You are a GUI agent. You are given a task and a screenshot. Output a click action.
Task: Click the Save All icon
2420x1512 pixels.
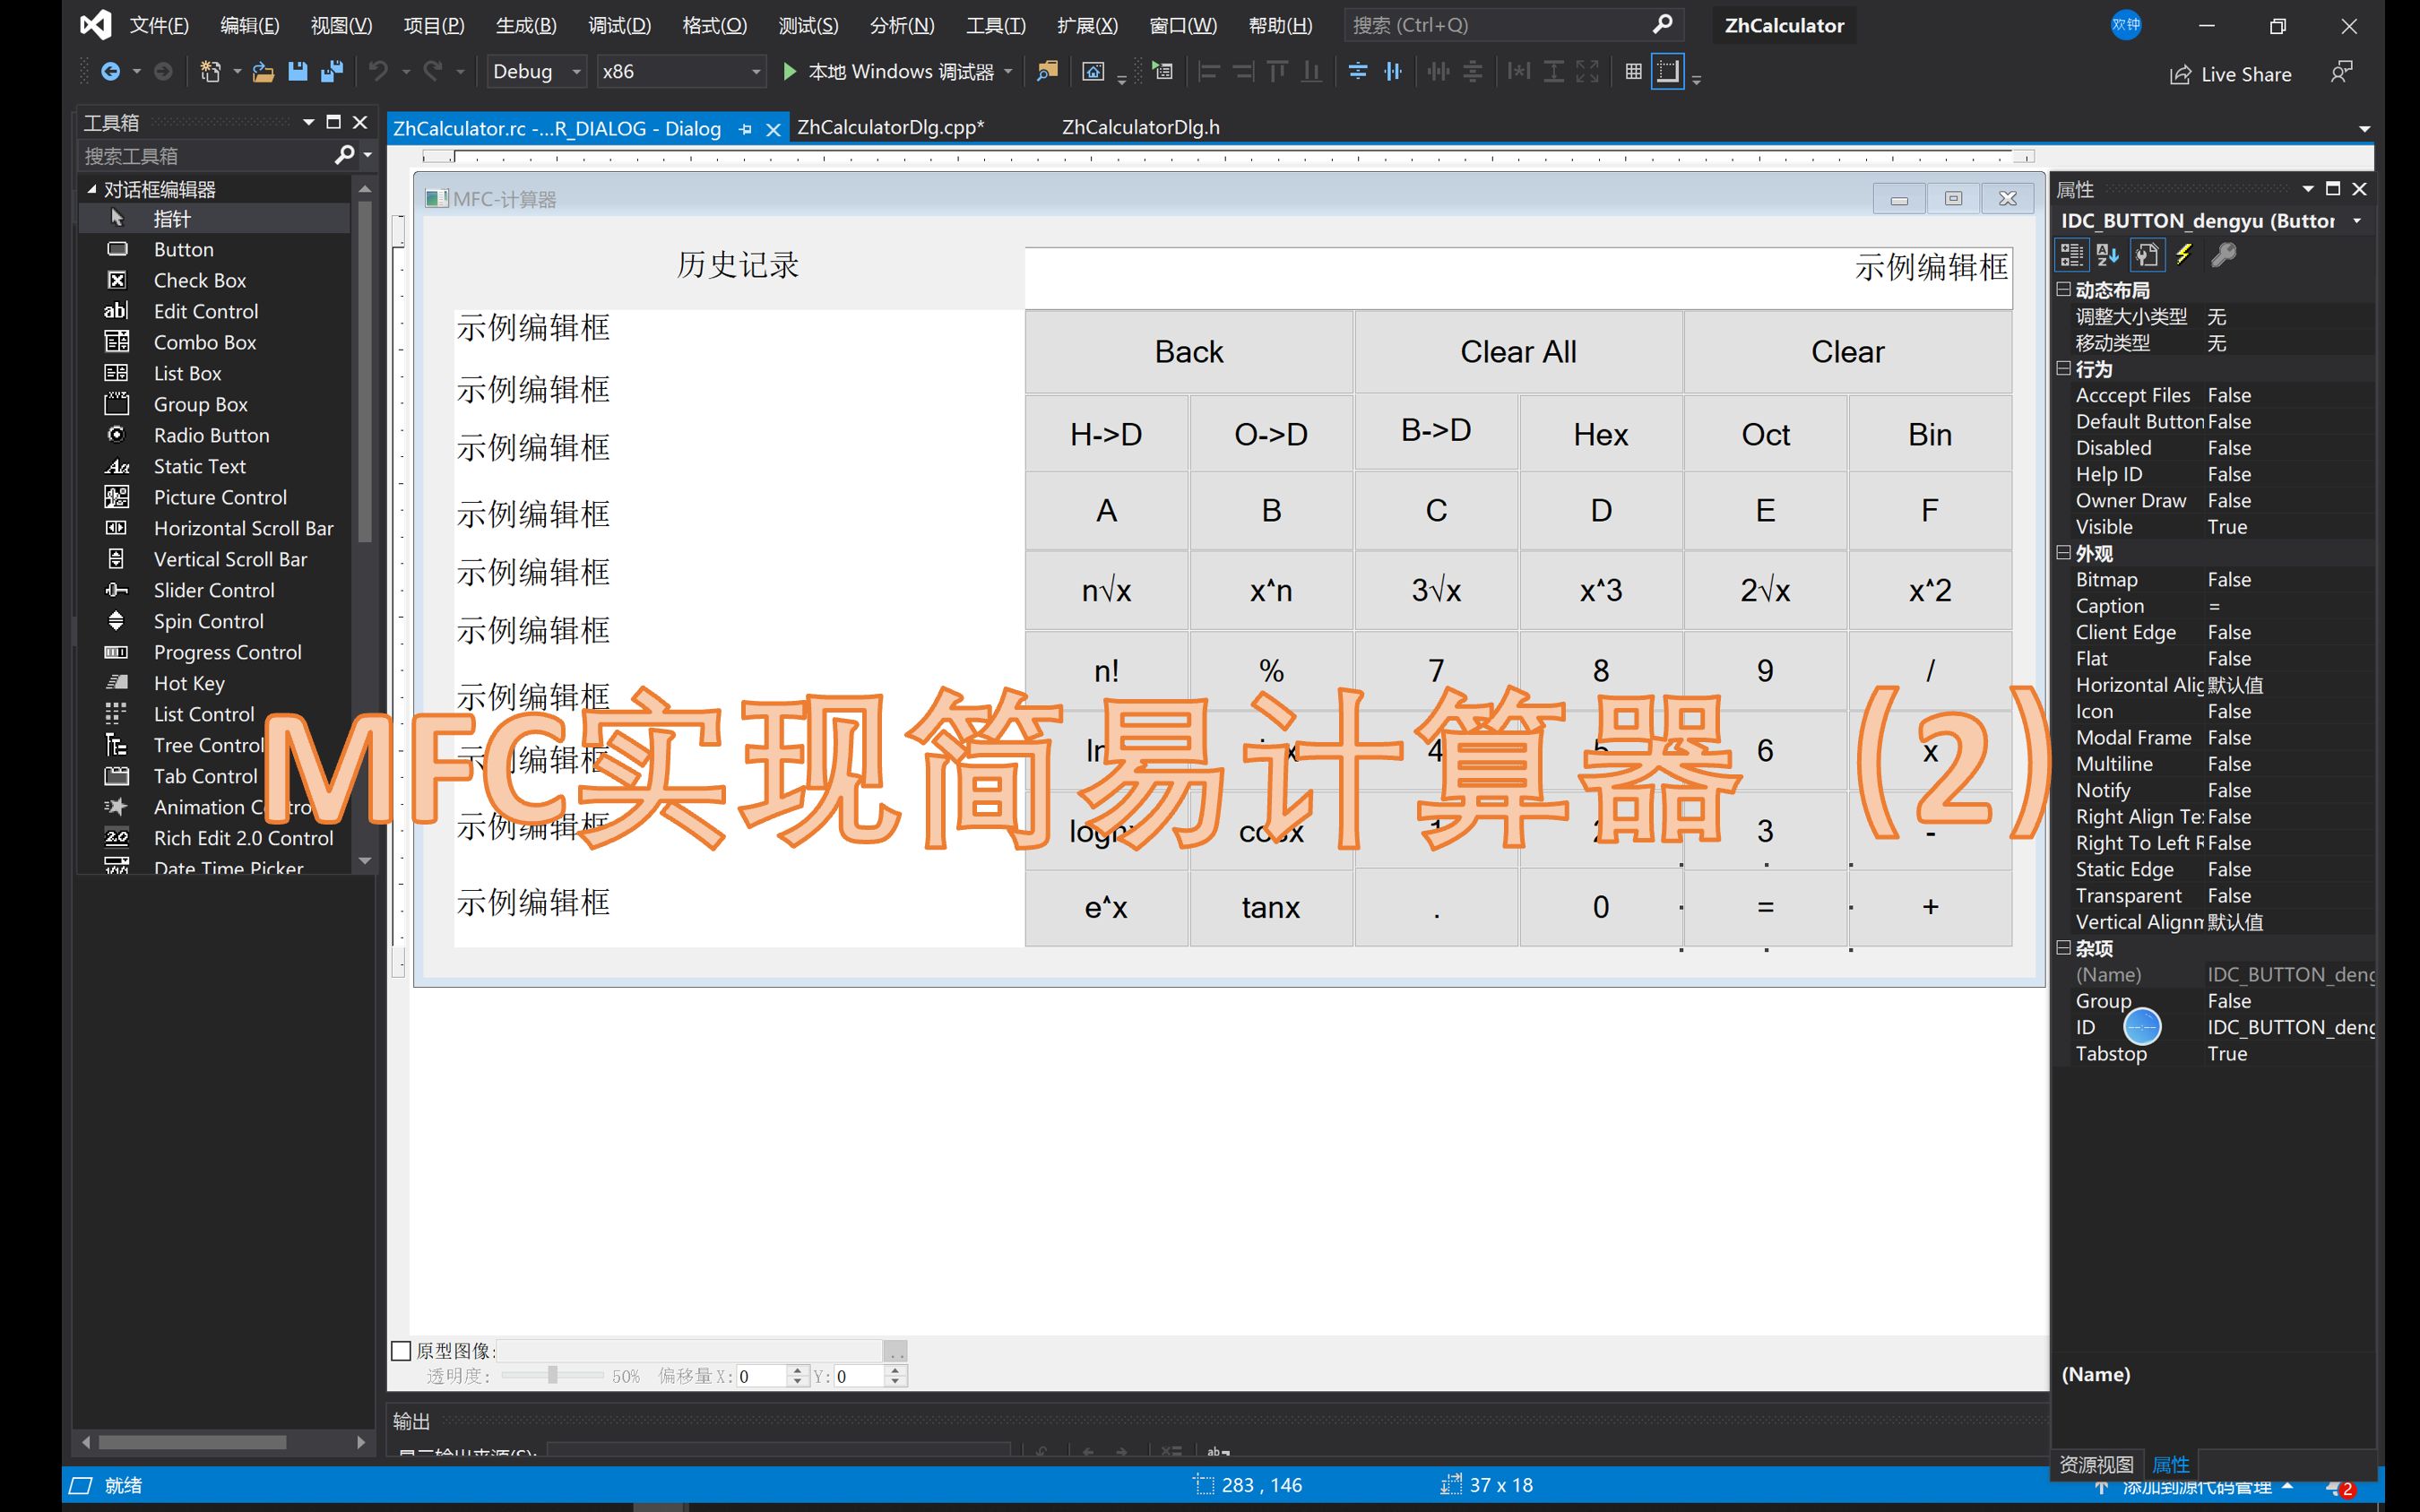(331, 71)
